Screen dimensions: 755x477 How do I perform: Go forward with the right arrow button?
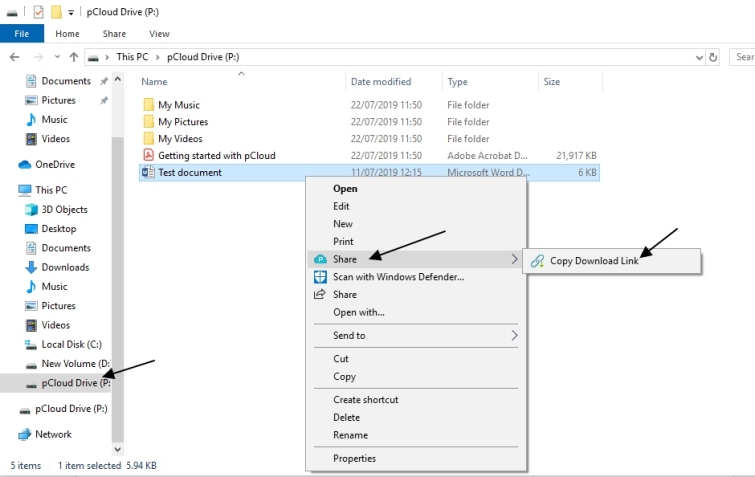38,57
